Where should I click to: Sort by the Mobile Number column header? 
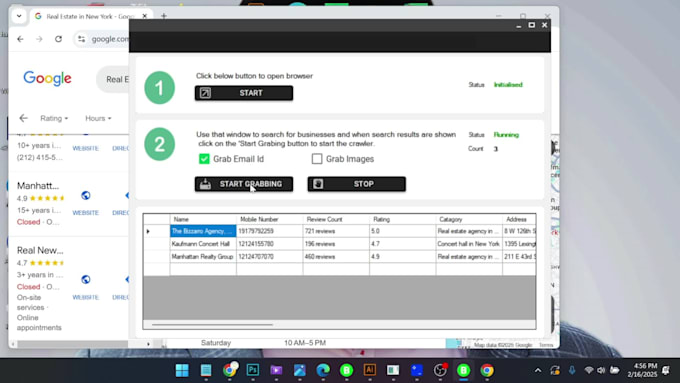pyautogui.click(x=269, y=219)
